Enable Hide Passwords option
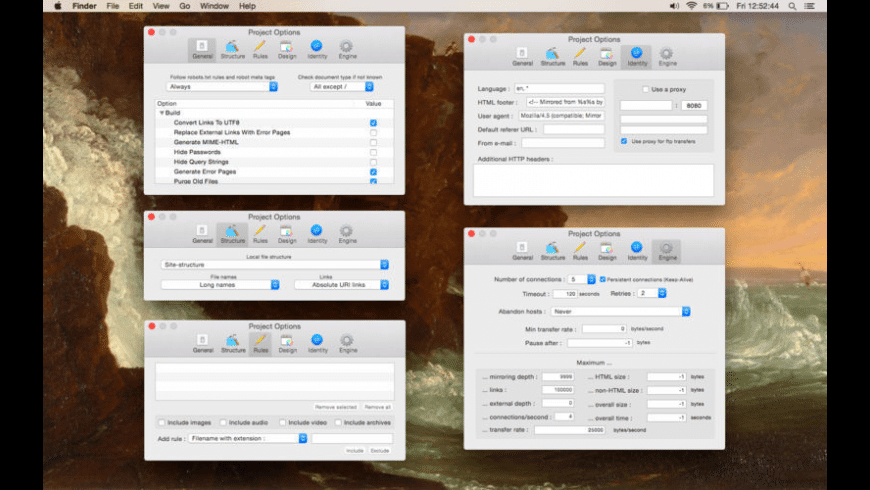This screenshot has height=490, width=870. (373, 152)
